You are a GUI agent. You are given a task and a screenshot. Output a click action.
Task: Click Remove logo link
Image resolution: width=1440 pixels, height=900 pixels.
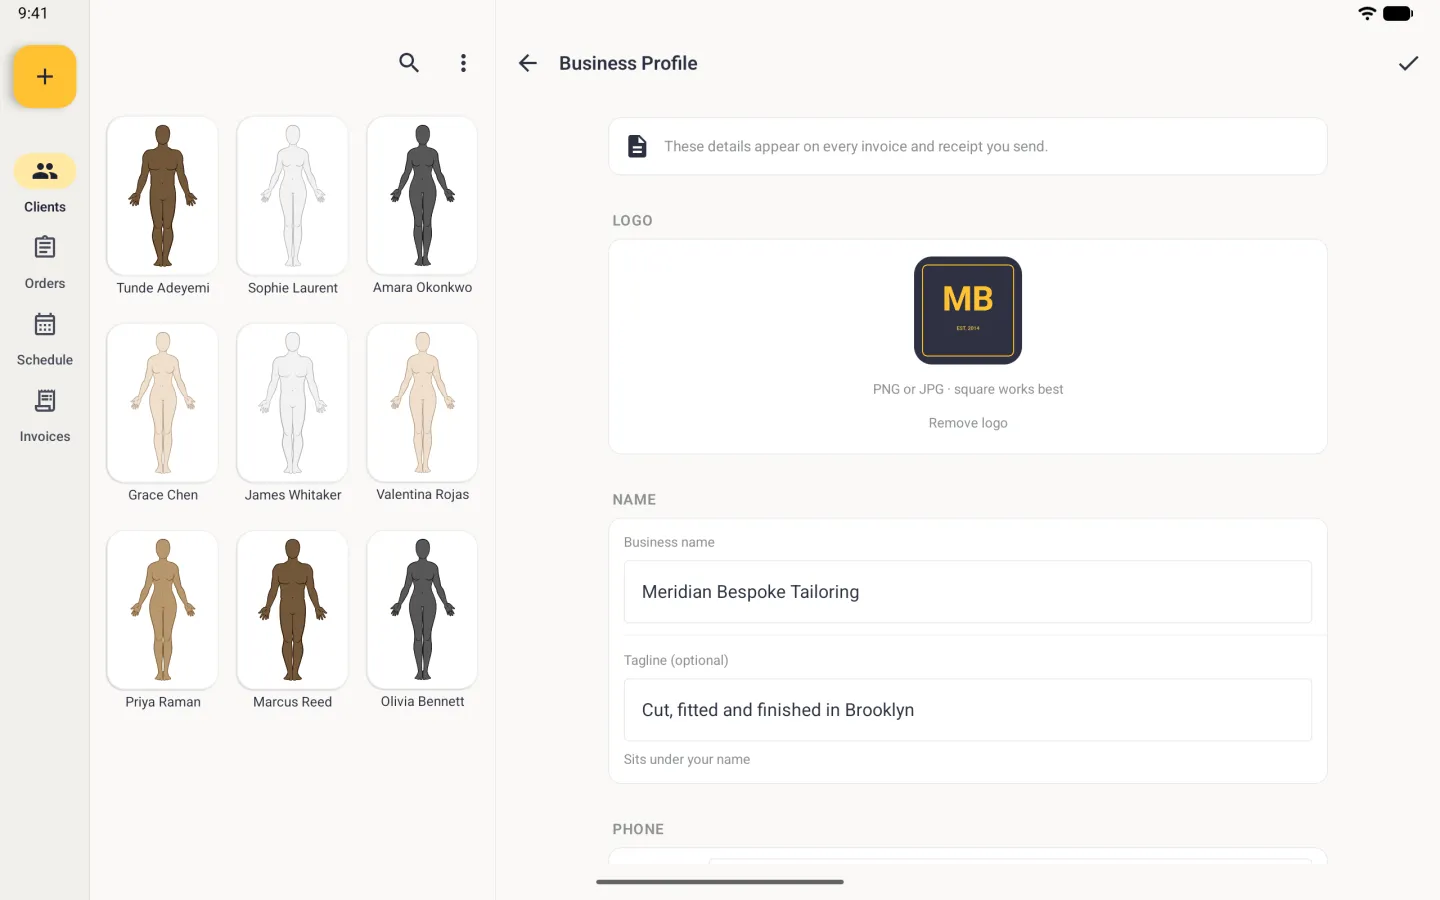coord(968,423)
